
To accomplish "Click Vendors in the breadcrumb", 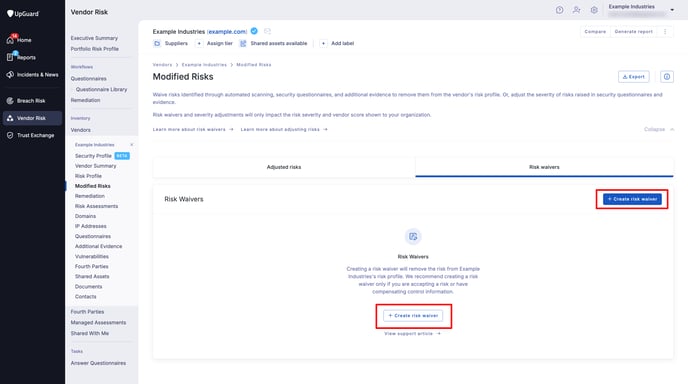I will pos(162,65).
